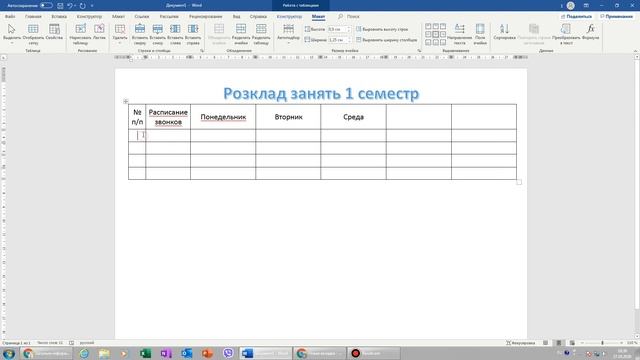Open the table tools Design (Конструктор) tab
The width and height of the screenshot is (640, 360).
289,16
